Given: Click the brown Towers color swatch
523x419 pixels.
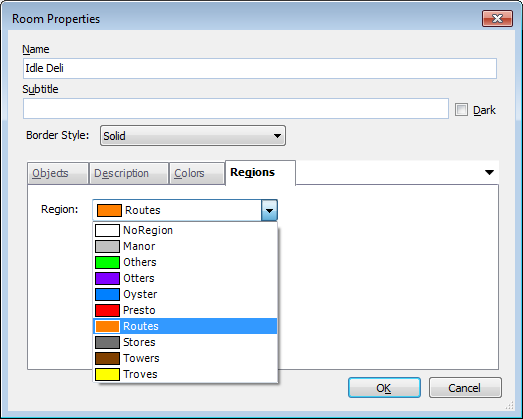Looking at the screenshot, I should [107, 359].
